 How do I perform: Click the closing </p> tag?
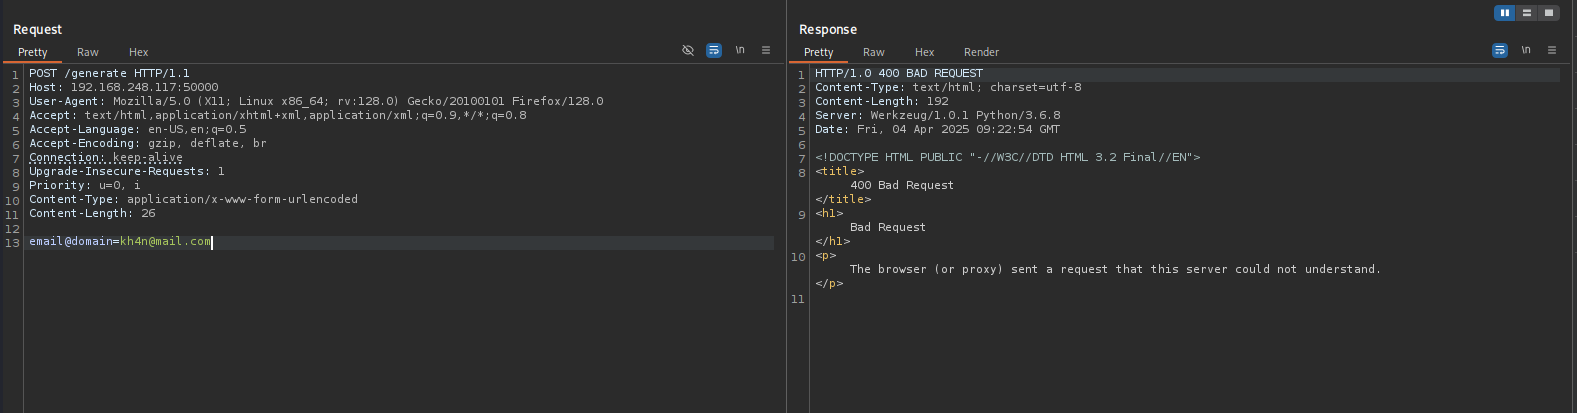pos(829,283)
